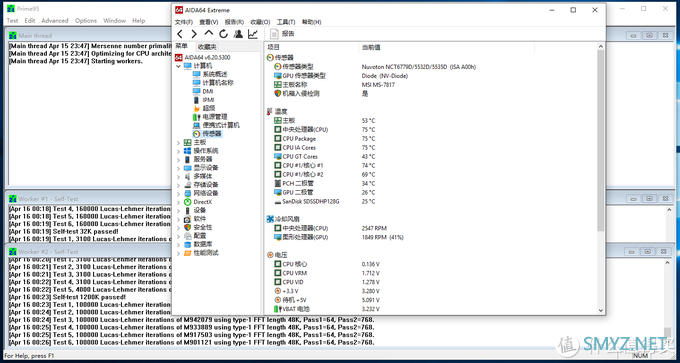Screen dimensions: 680x363
Task: Click the CPU Package temperature row
Action: click(x=430, y=139)
